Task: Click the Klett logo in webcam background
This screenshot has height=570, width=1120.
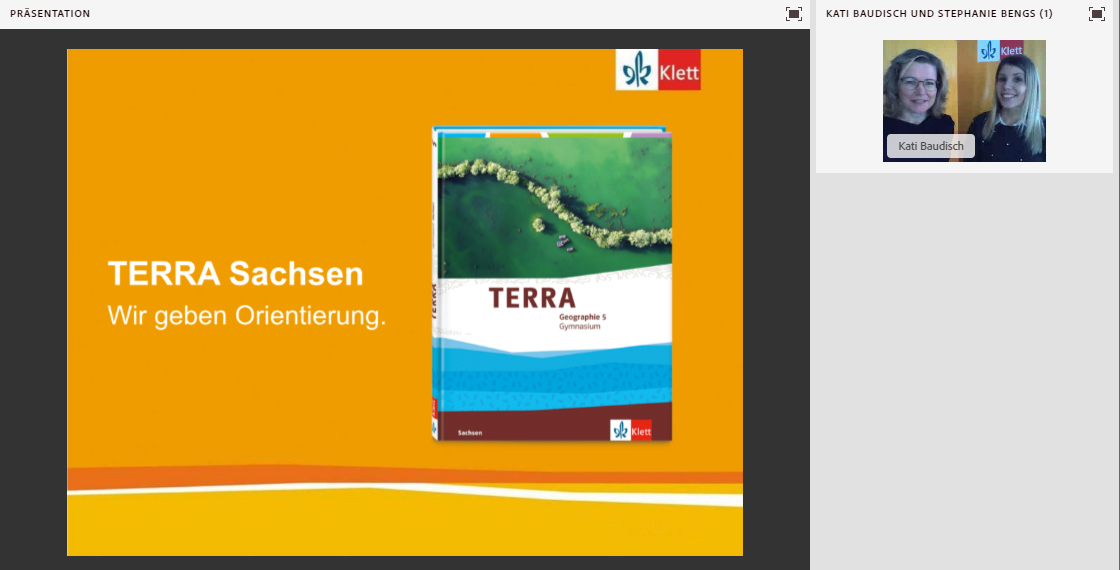Action: point(1000,51)
